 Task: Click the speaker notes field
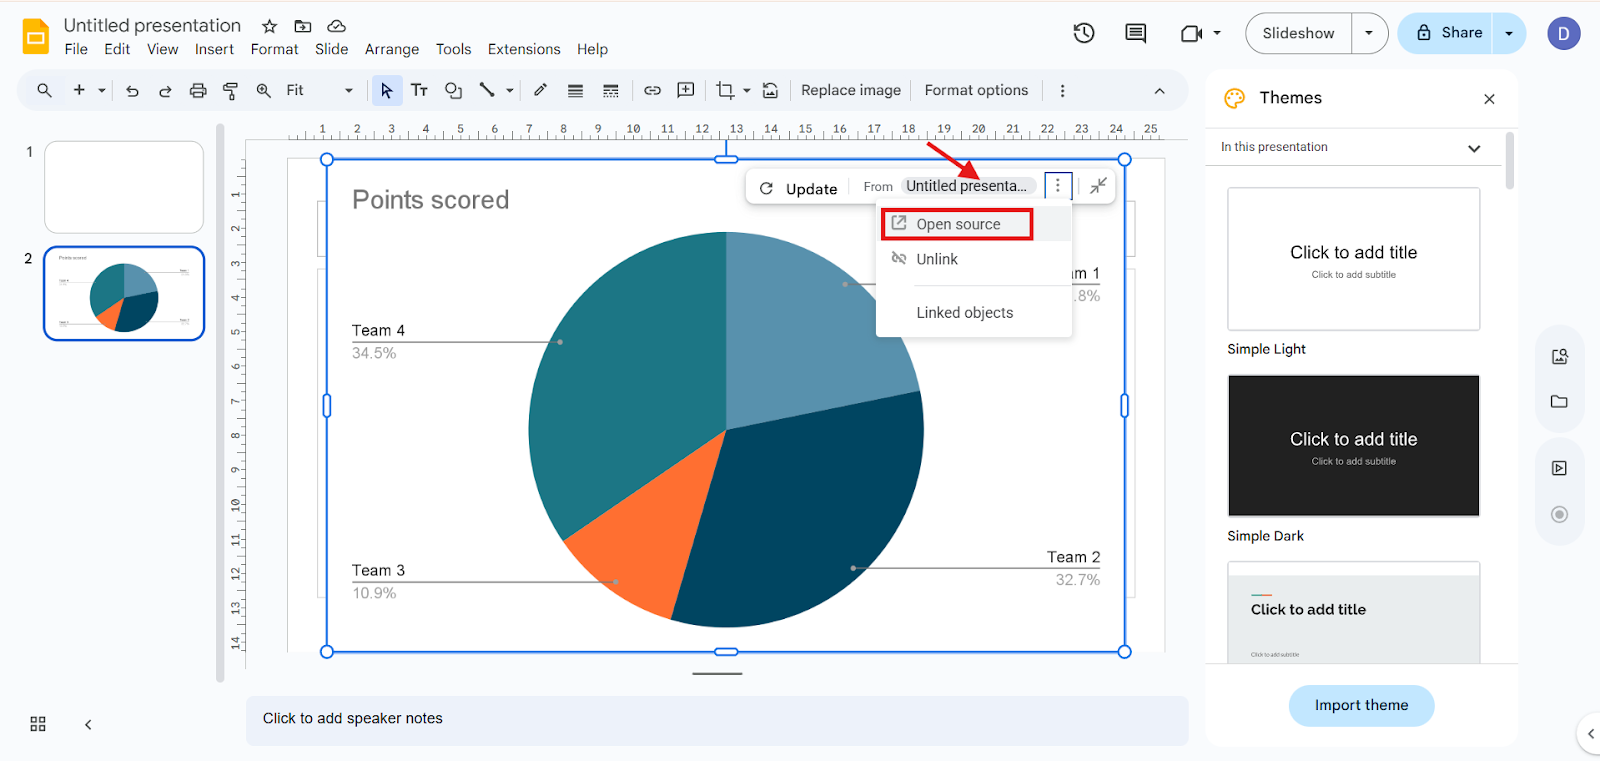[x=717, y=720]
